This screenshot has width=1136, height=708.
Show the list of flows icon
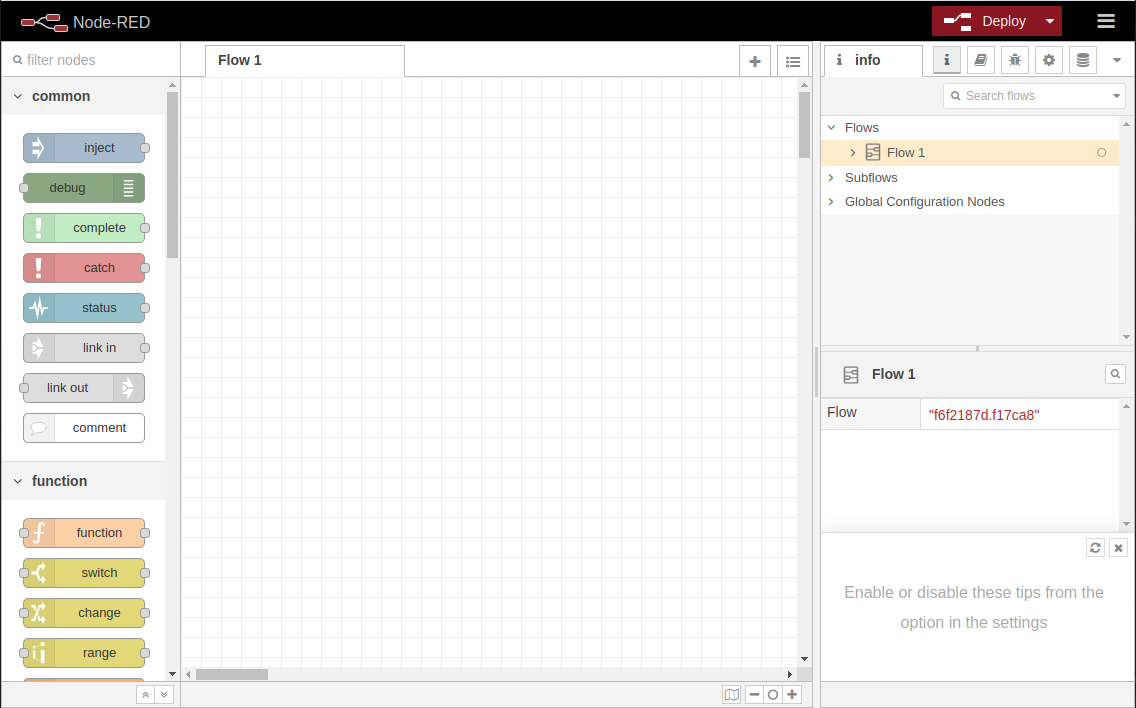pyautogui.click(x=793, y=61)
